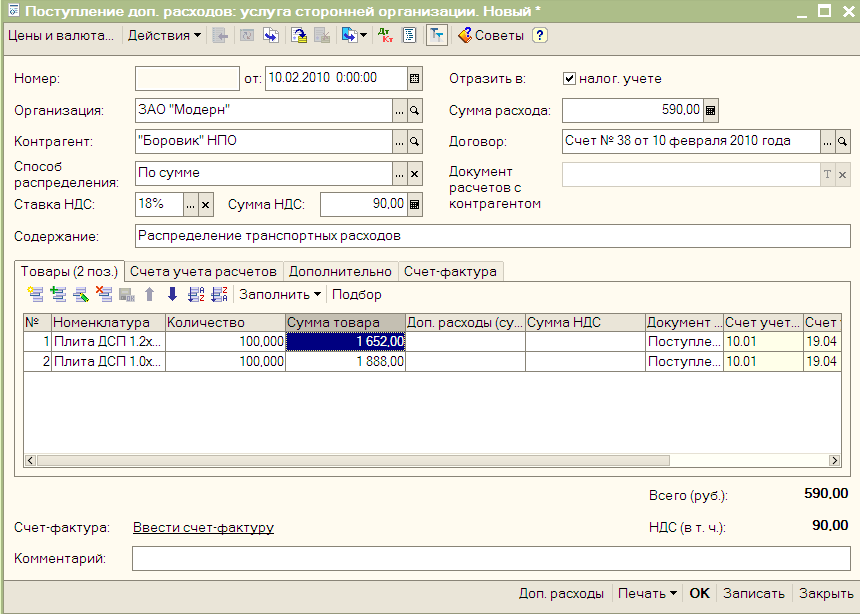This screenshot has height=614, width=860.
Task: Click the left arrow of table scrollbar
Action: [x=30, y=460]
